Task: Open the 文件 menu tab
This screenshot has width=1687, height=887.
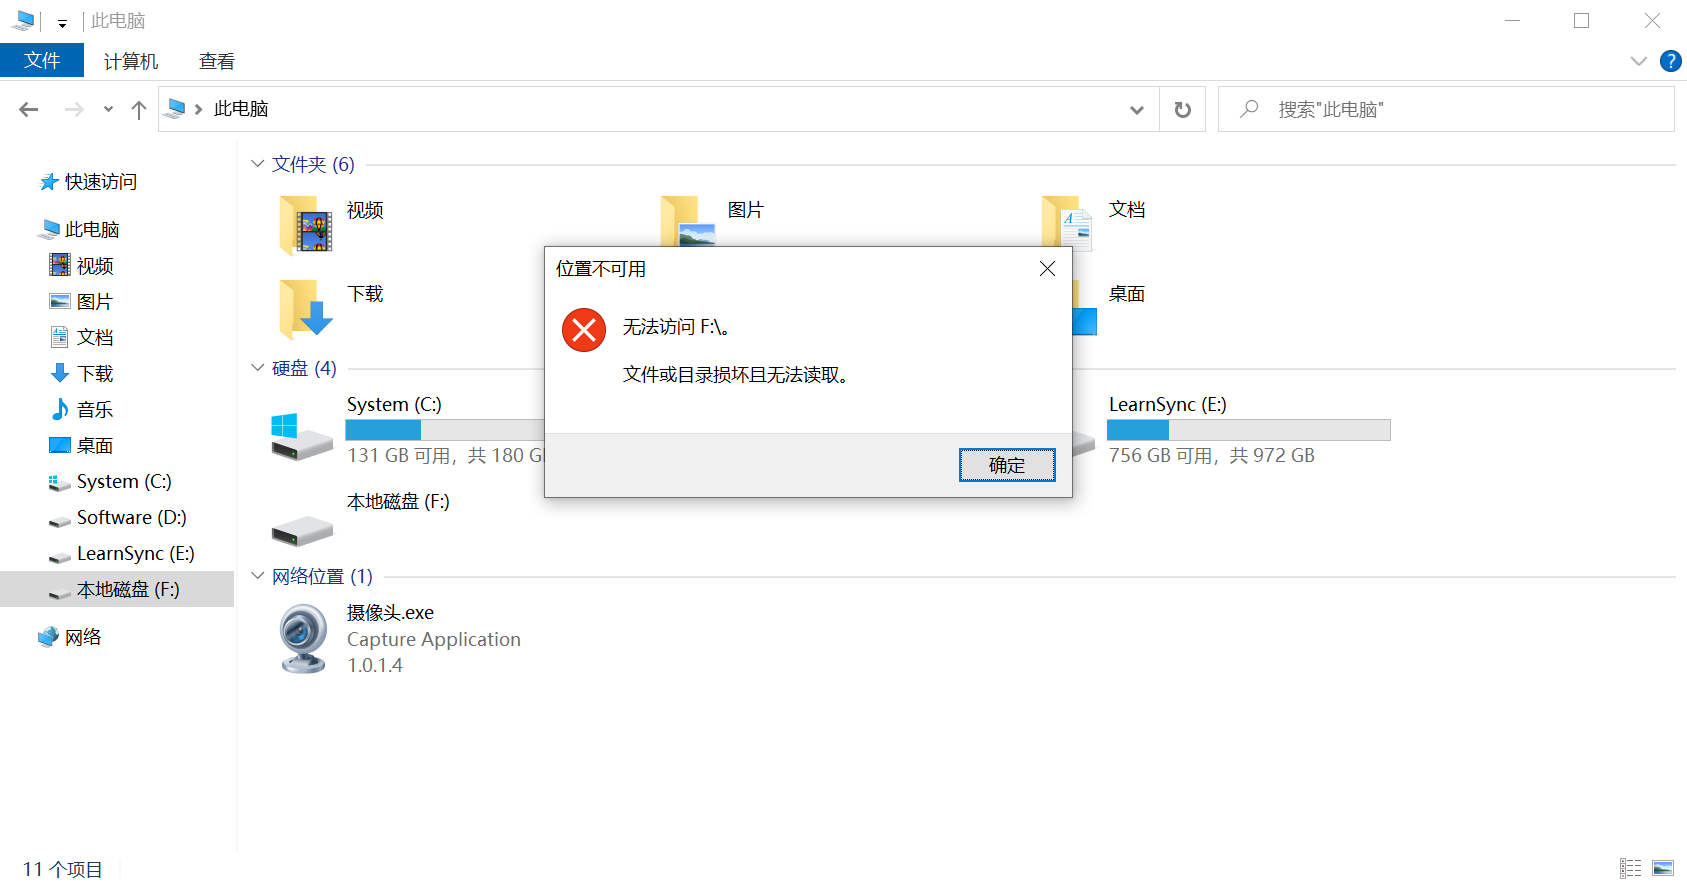Action: click(42, 61)
